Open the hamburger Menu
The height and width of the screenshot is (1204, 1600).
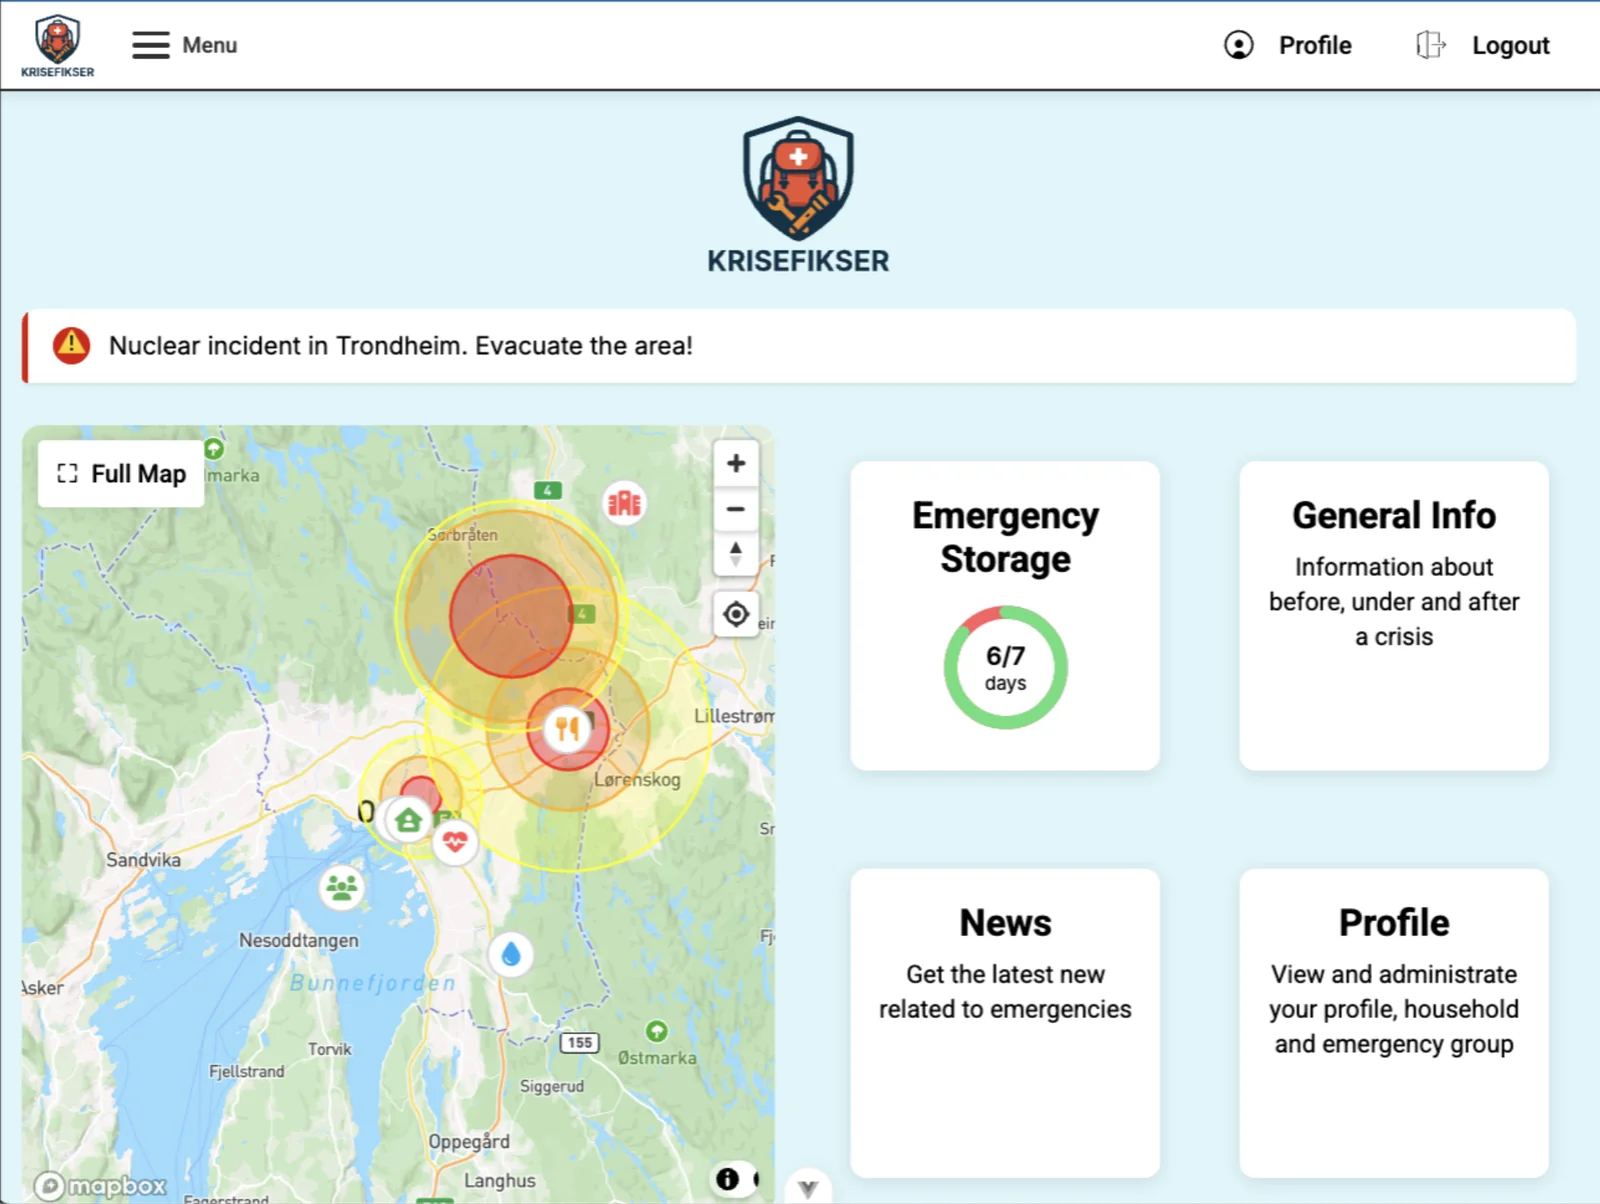(x=185, y=45)
